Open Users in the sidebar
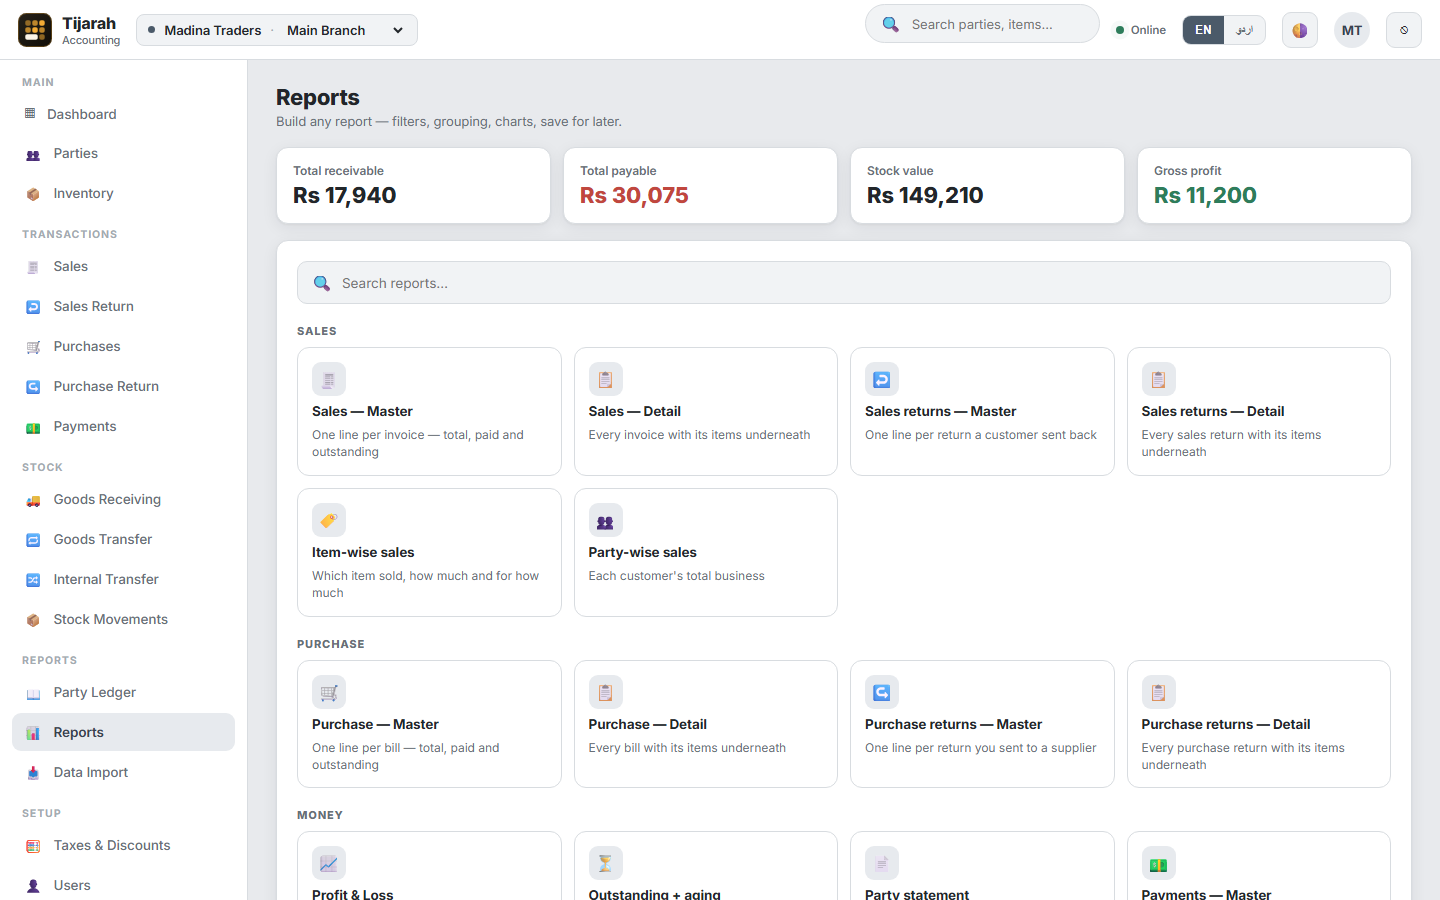1440x900 pixels. (x=123, y=885)
